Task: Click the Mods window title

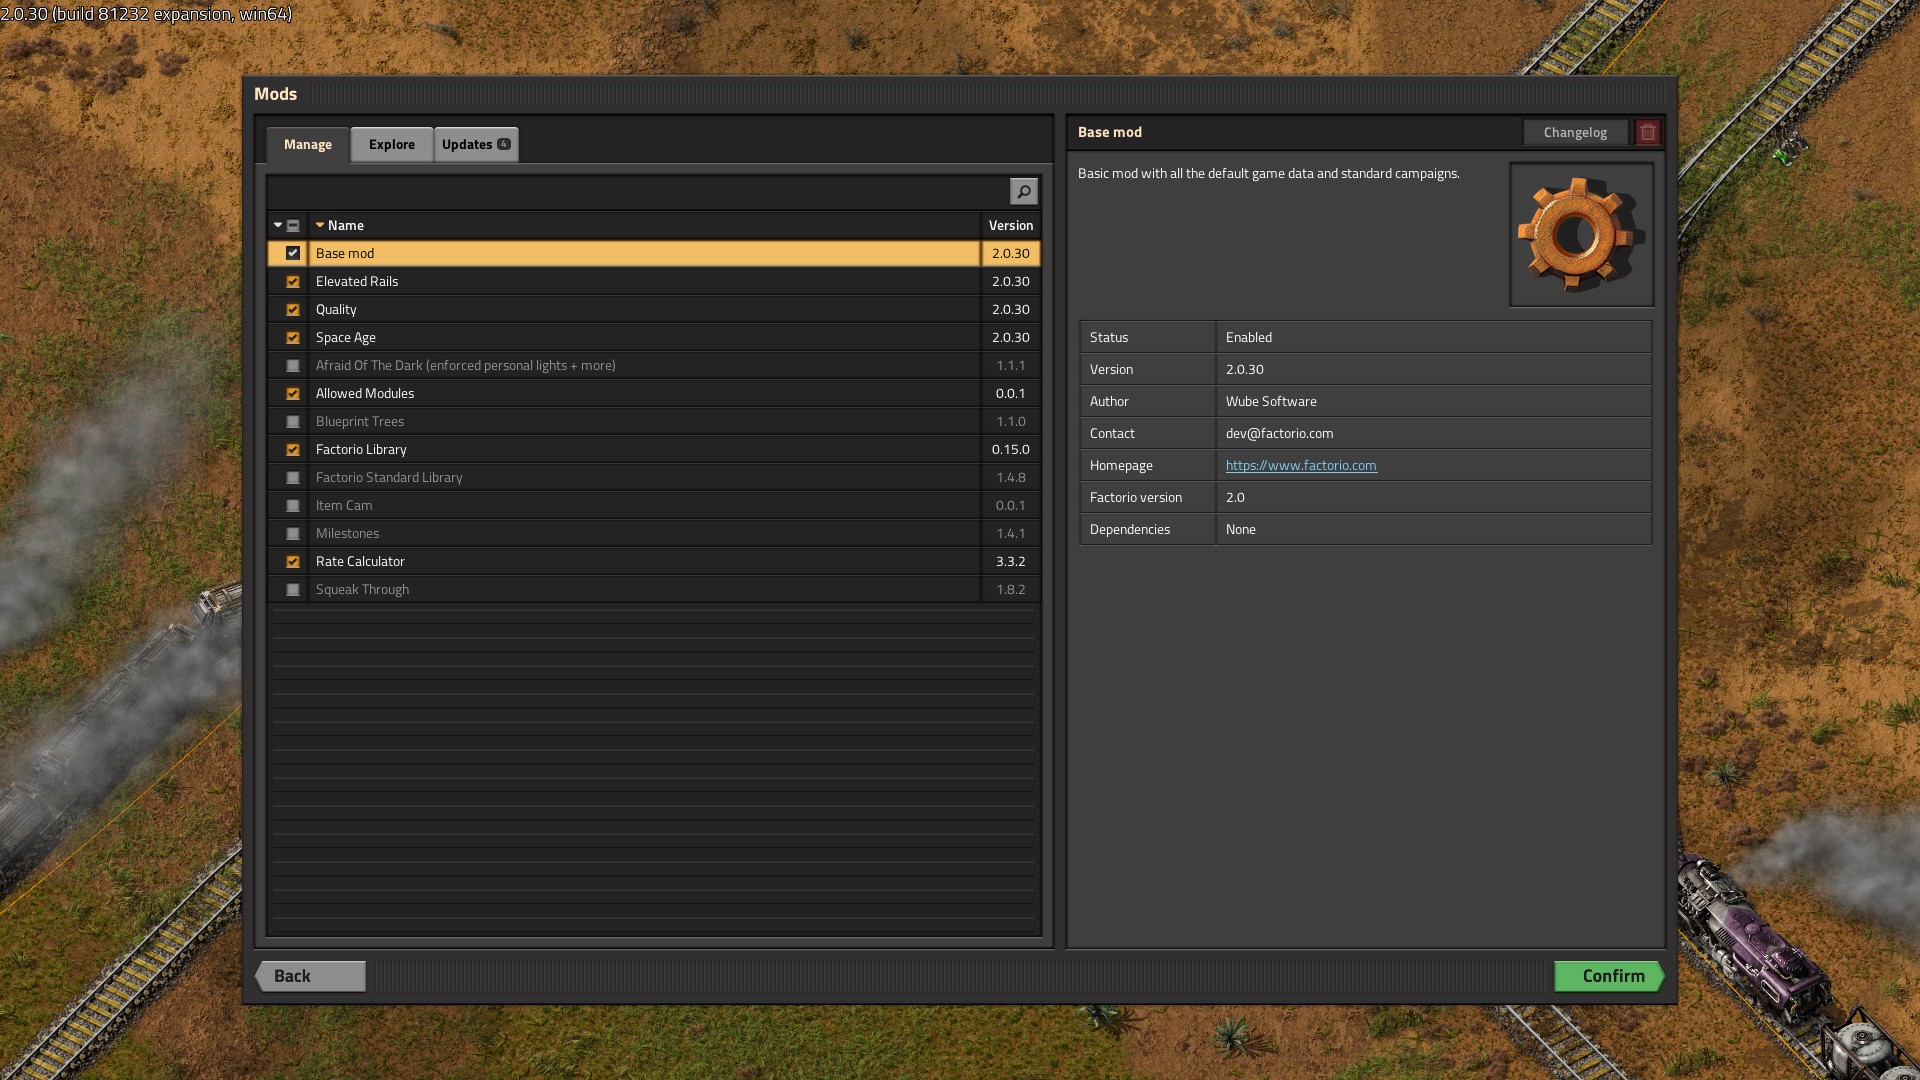Action: [x=275, y=93]
